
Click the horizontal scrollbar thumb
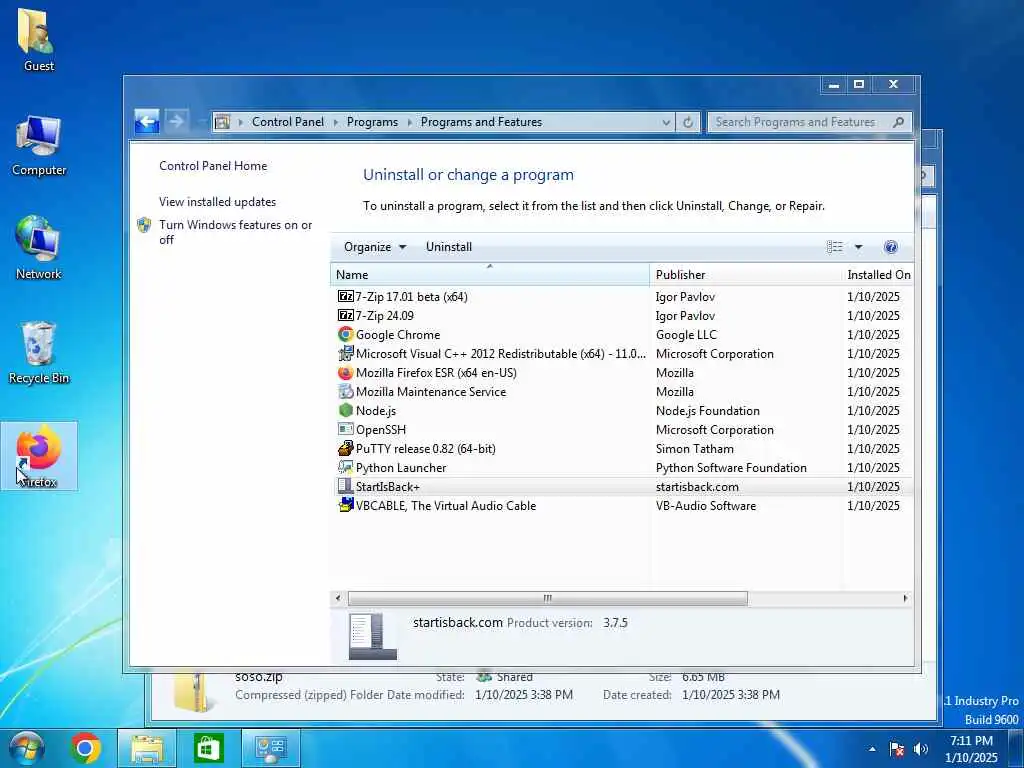547,598
